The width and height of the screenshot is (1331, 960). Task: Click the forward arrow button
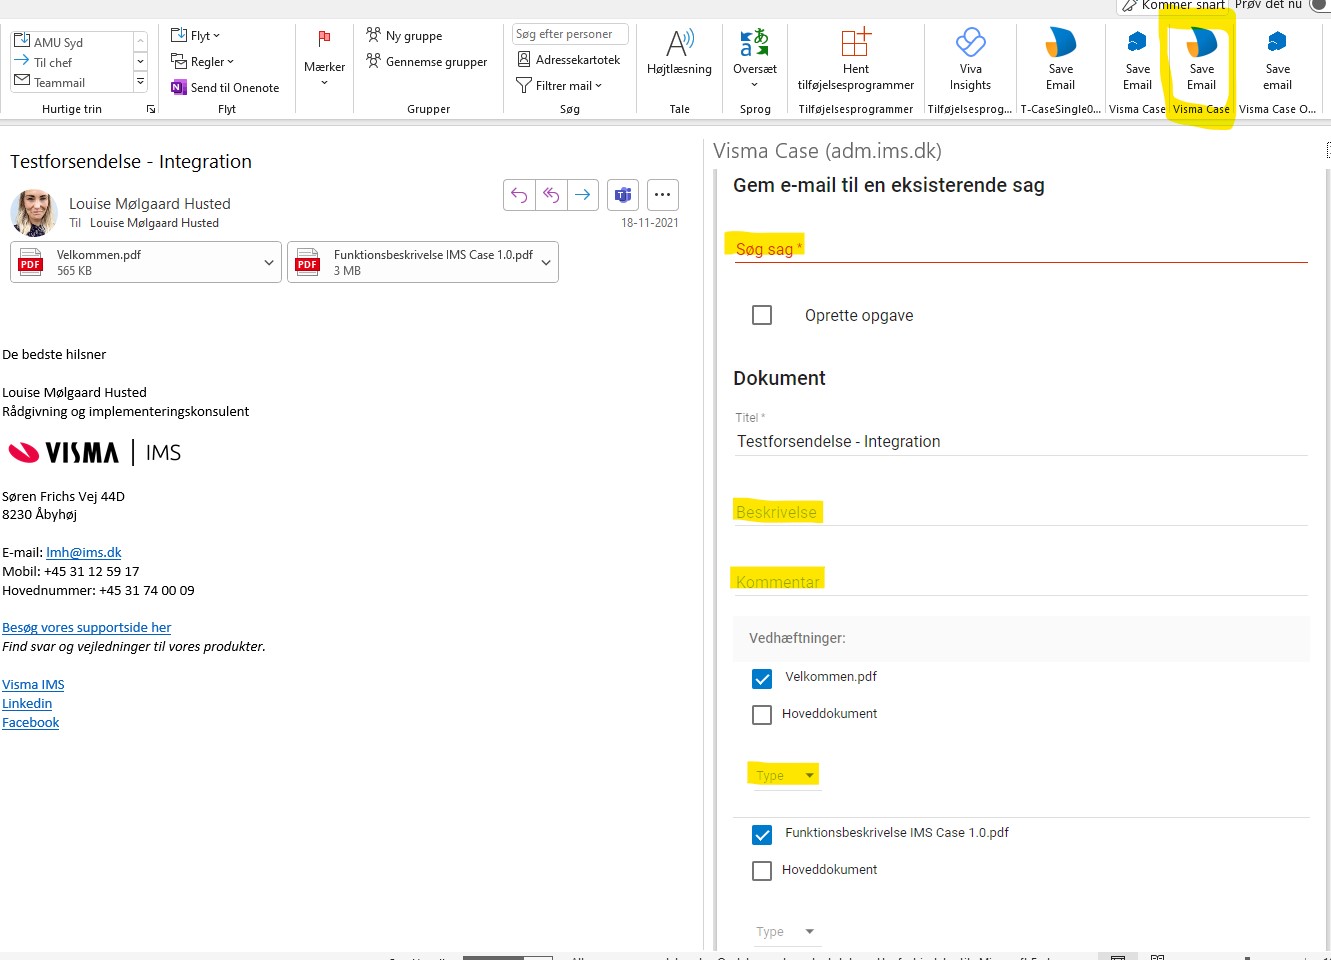582,195
